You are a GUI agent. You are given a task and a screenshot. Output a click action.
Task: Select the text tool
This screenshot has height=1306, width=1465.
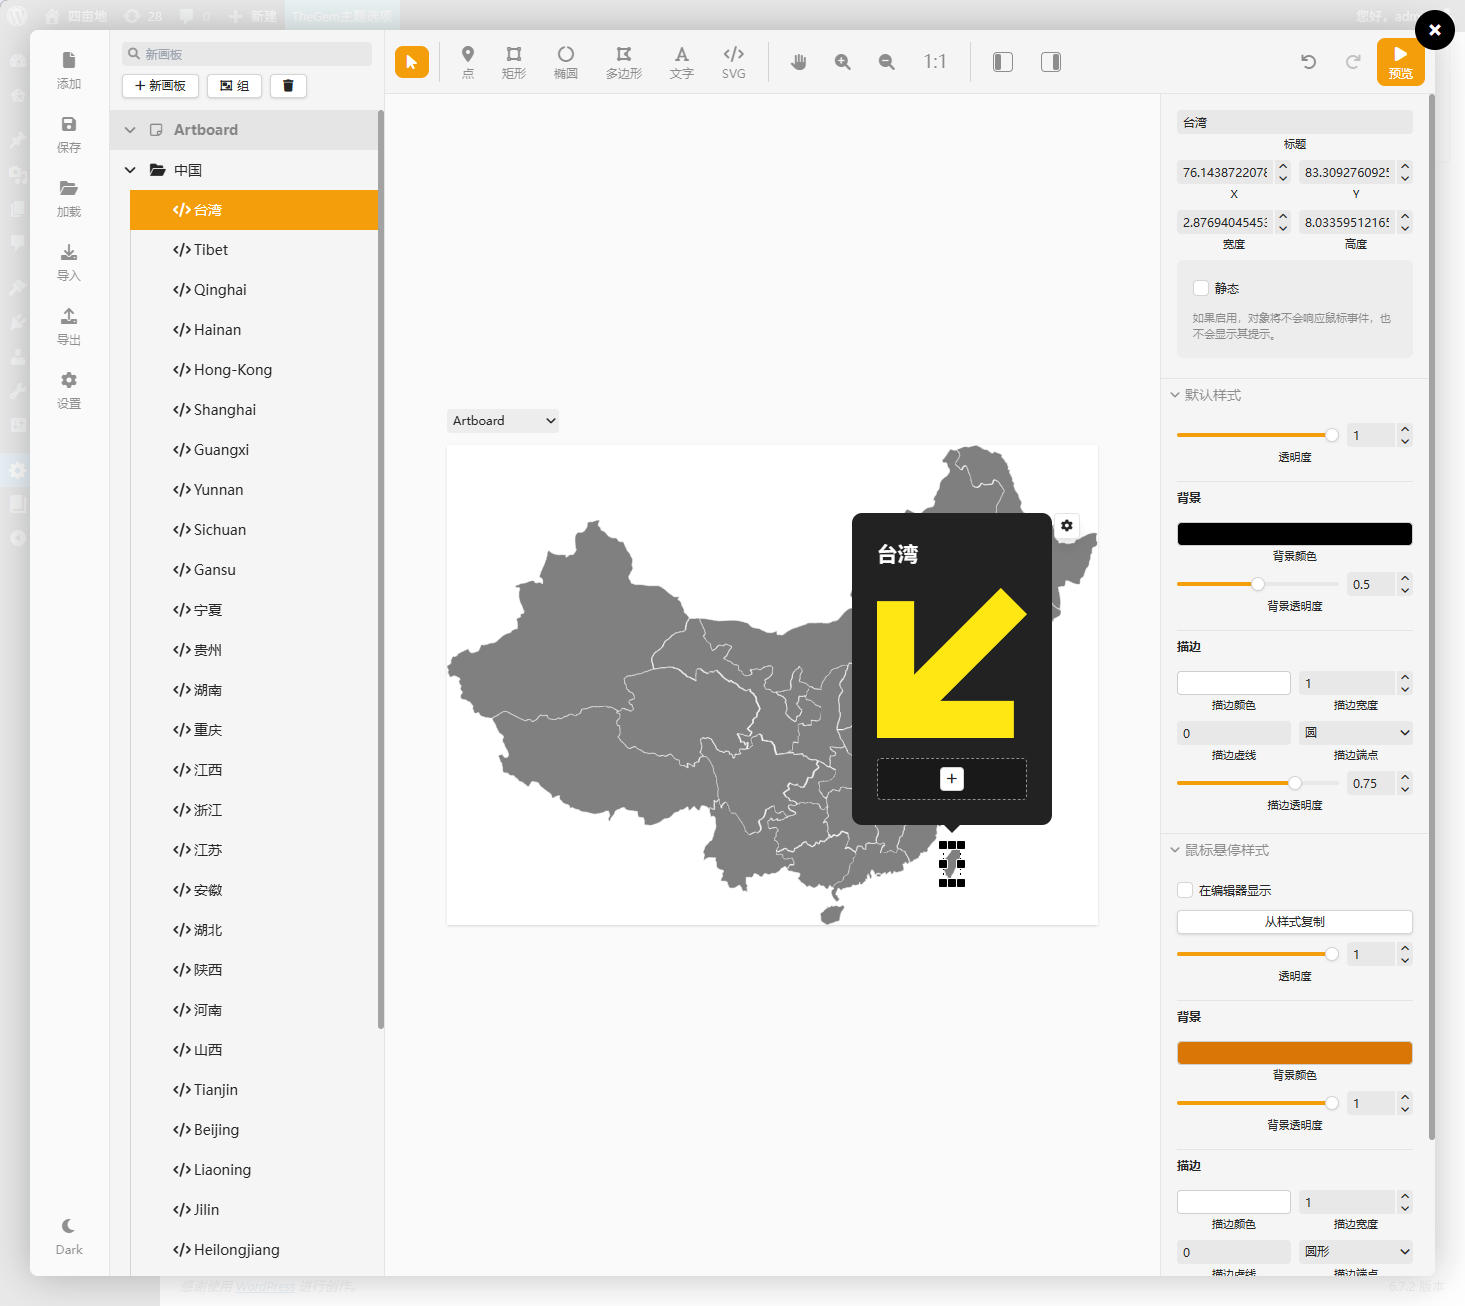(x=681, y=61)
